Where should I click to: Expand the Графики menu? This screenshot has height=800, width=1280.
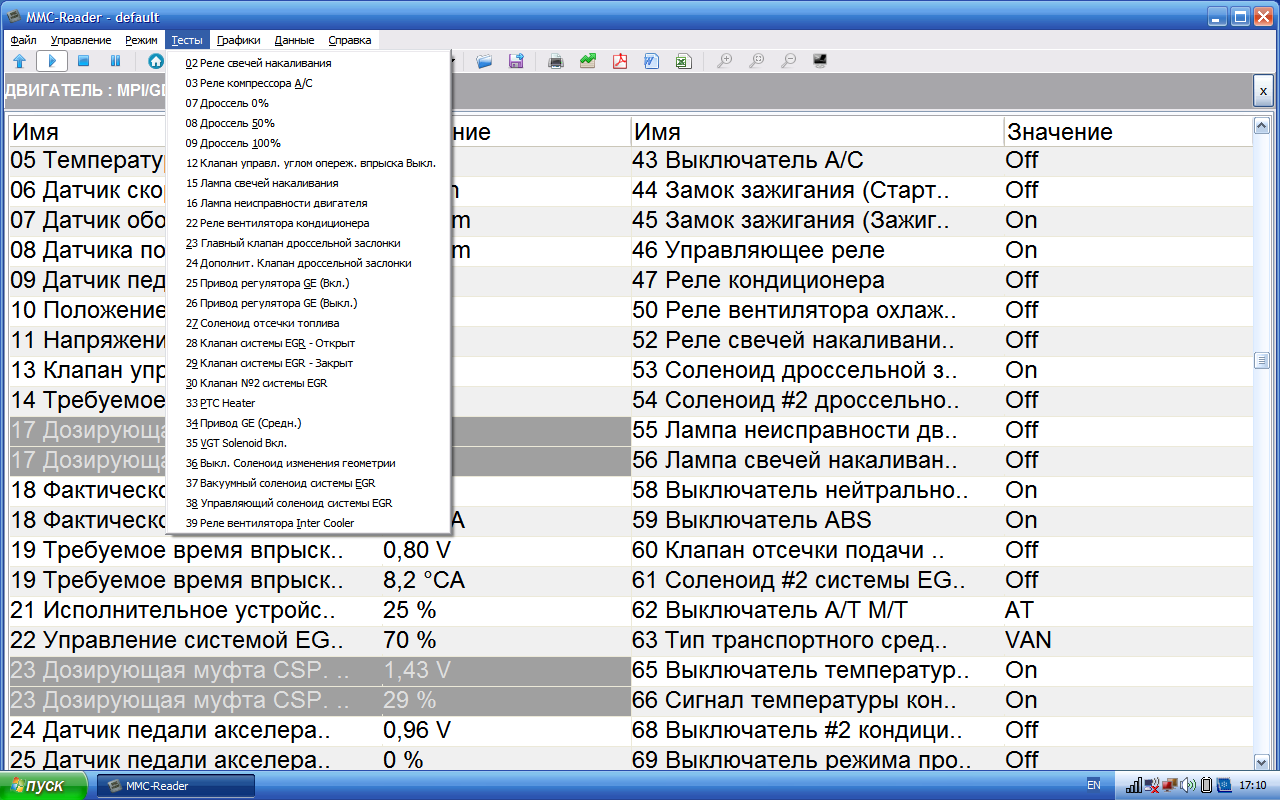238,40
